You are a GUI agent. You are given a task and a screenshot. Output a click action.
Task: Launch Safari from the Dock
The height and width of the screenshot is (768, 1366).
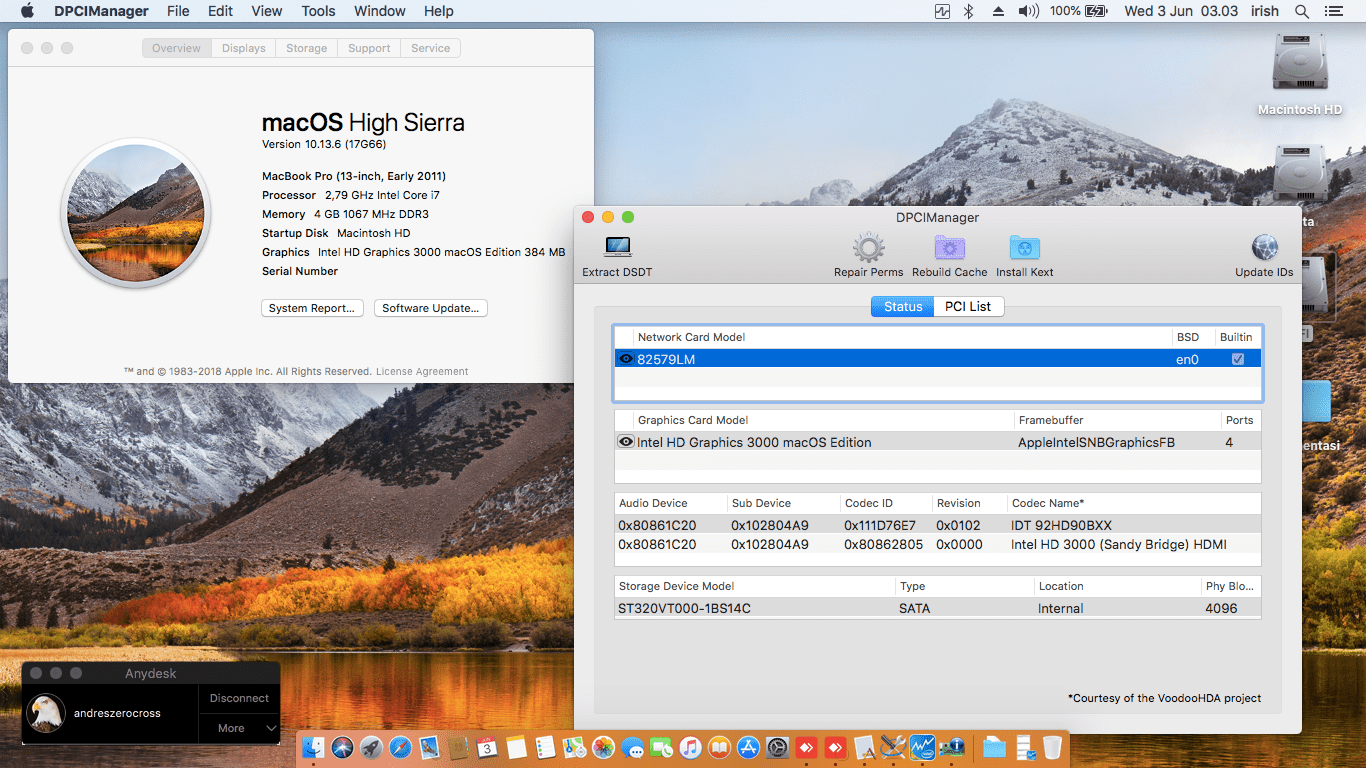(x=399, y=747)
